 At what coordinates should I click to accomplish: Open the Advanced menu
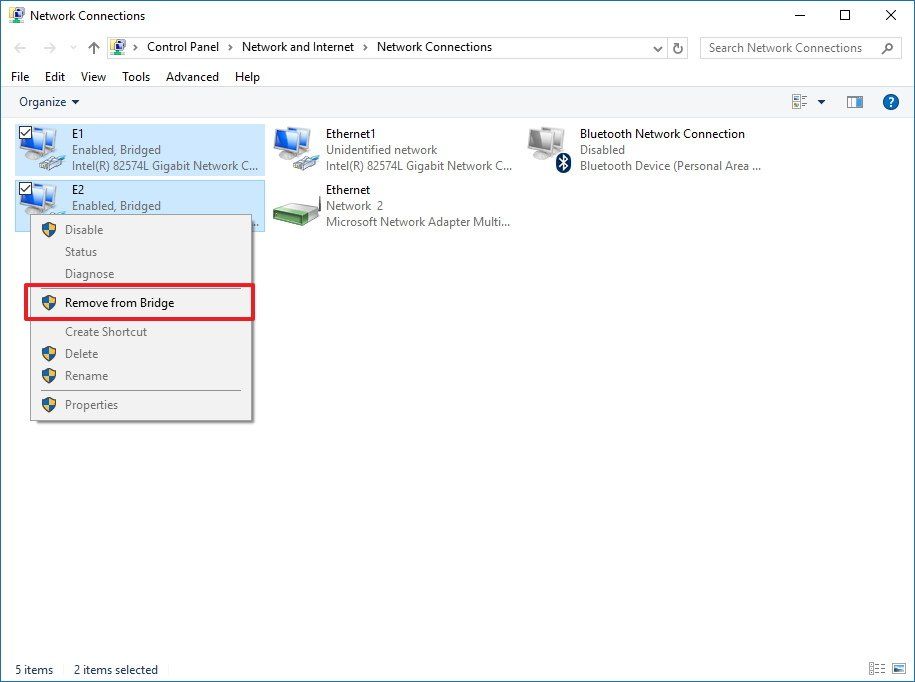[x=192, y=76]
